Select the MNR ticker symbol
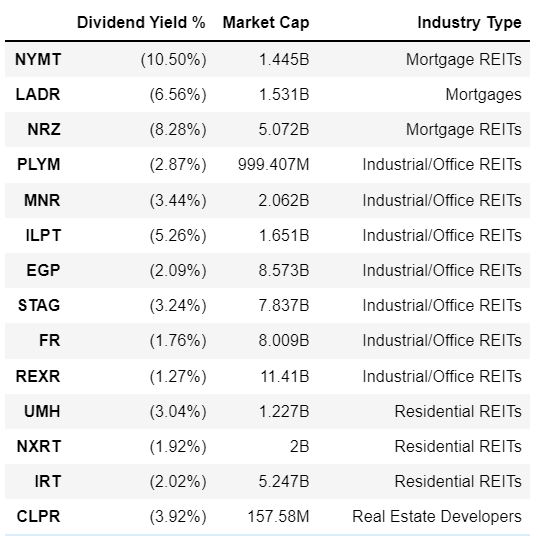The height and width of the screenshot is (536, 539). click(x=42, y=200)
